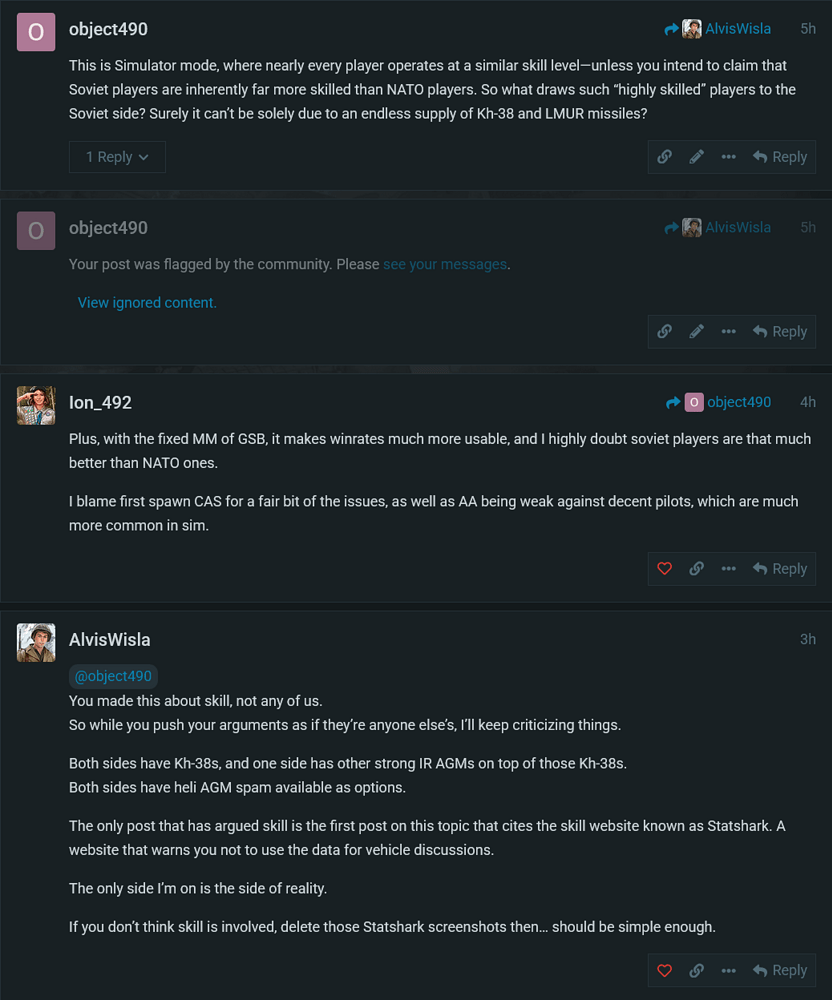832x1000 pixels.
Task: Copy a link to AlvisWisla's reply
Action: pyautogui.click(x=696, y=970)
